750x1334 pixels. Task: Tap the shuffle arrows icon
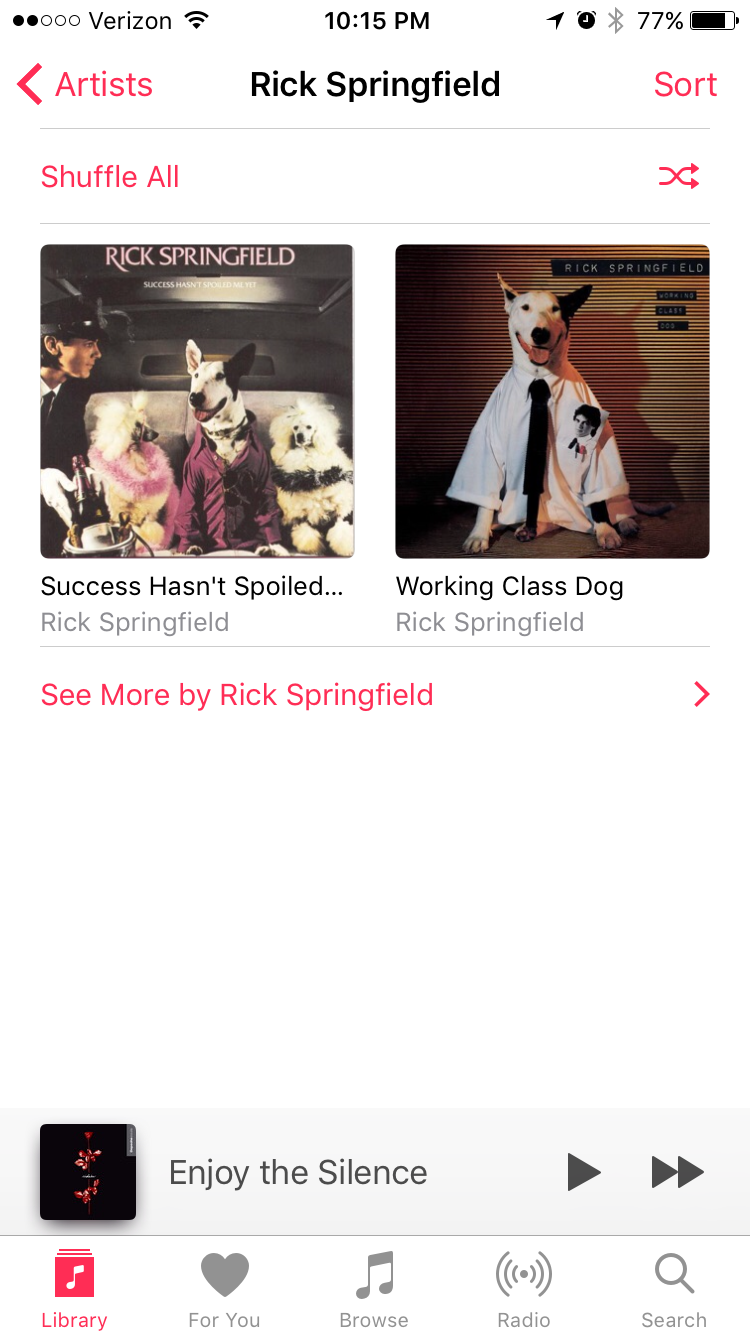tap(679, 177)
